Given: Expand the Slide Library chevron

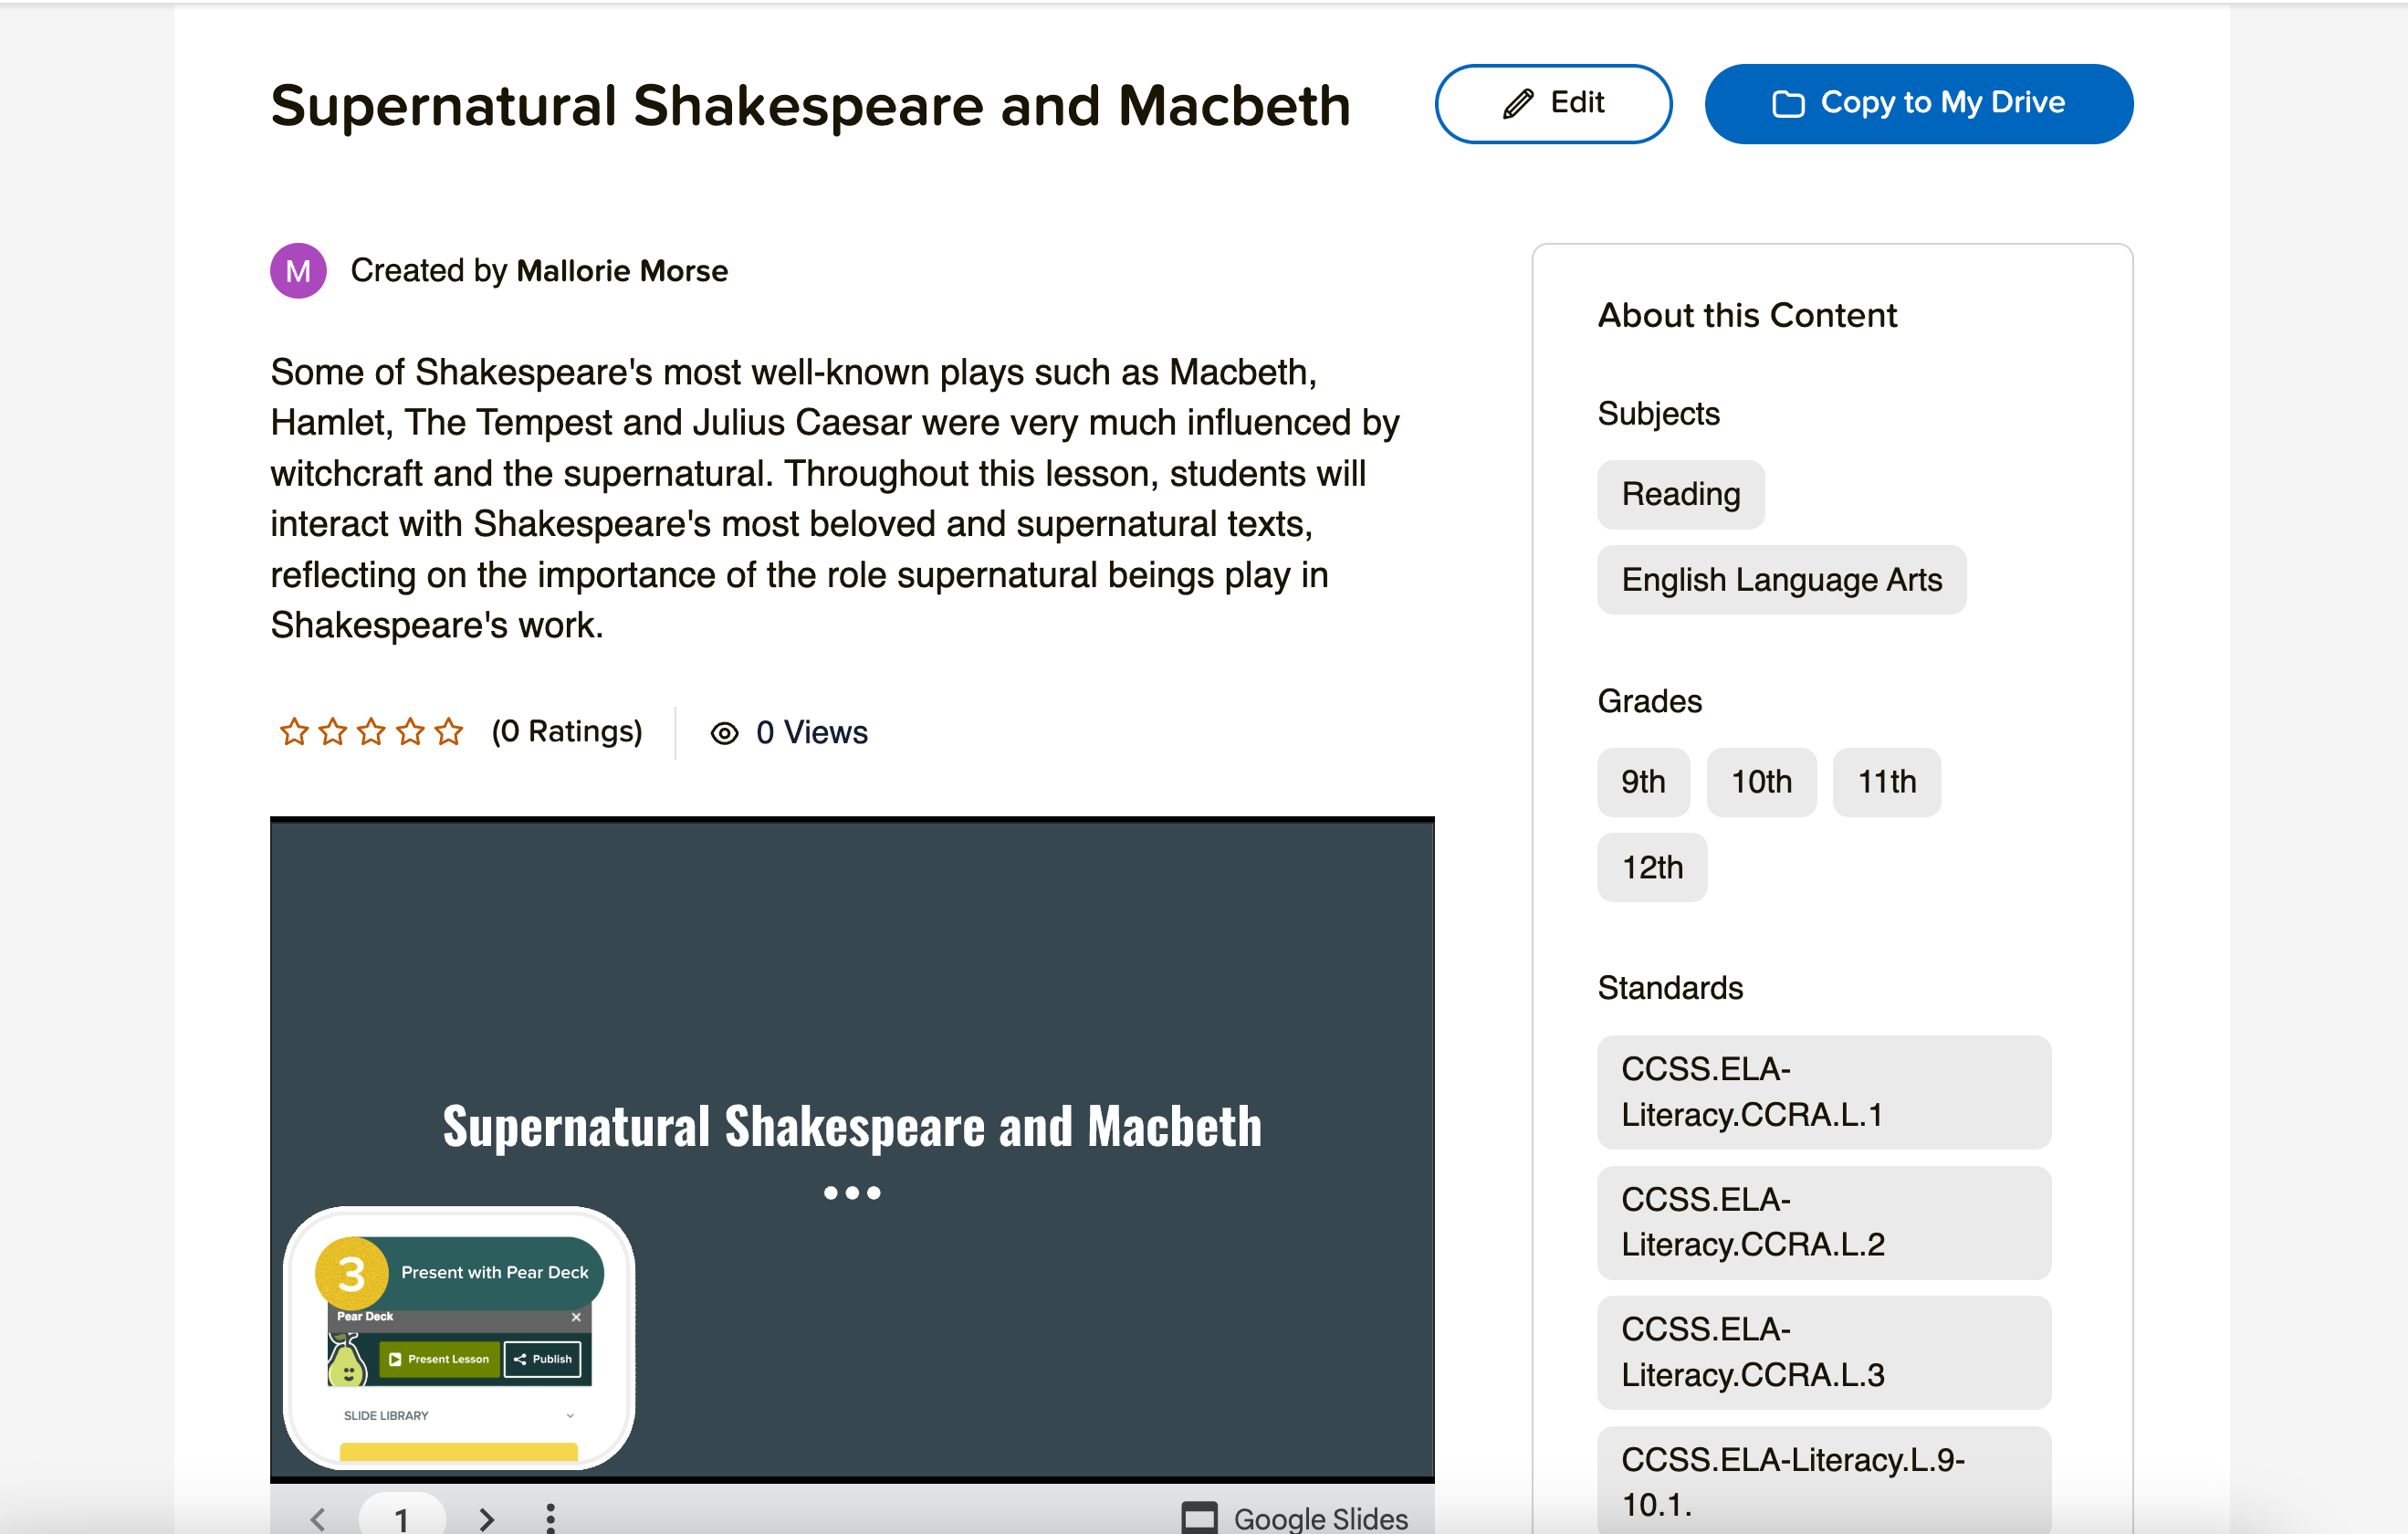Looking at the screenshot, I should point(570,1416).
